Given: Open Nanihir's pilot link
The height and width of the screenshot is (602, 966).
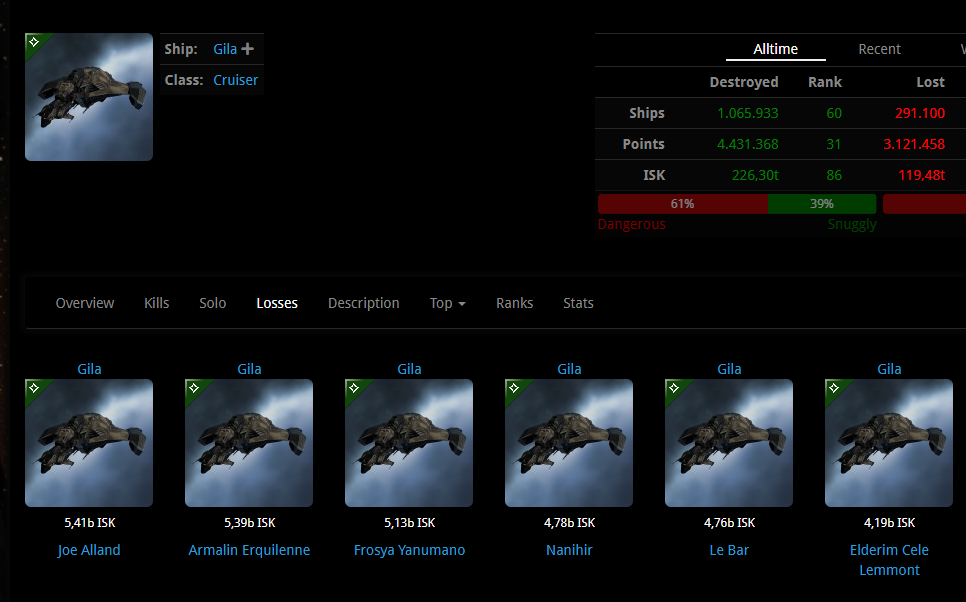Looking at the screenshot, I should 569,550.
